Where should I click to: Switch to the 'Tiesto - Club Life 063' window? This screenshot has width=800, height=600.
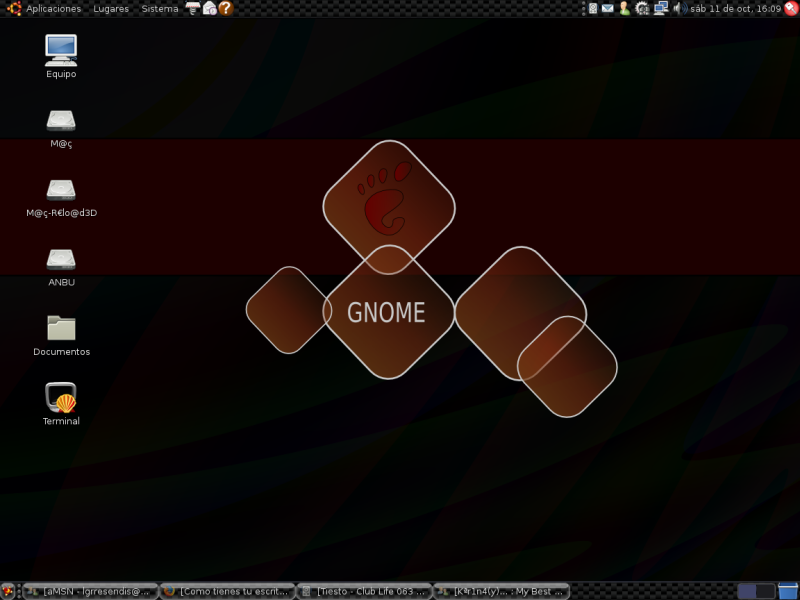pos(364,591)
